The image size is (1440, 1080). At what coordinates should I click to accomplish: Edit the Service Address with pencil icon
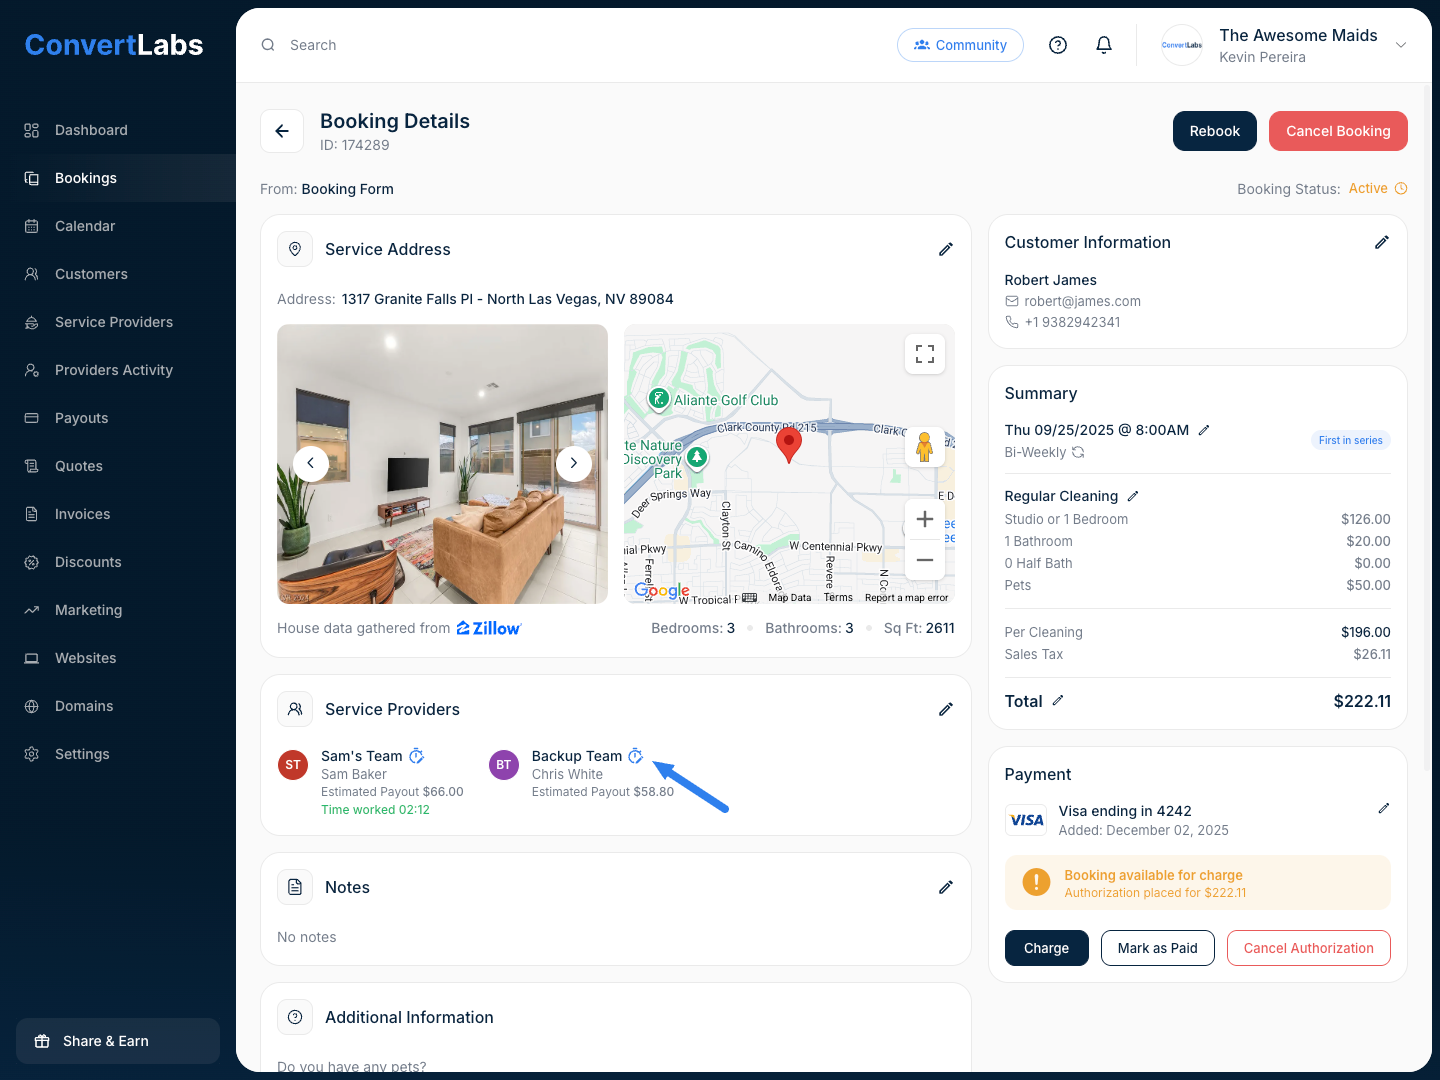coord(946,249)
